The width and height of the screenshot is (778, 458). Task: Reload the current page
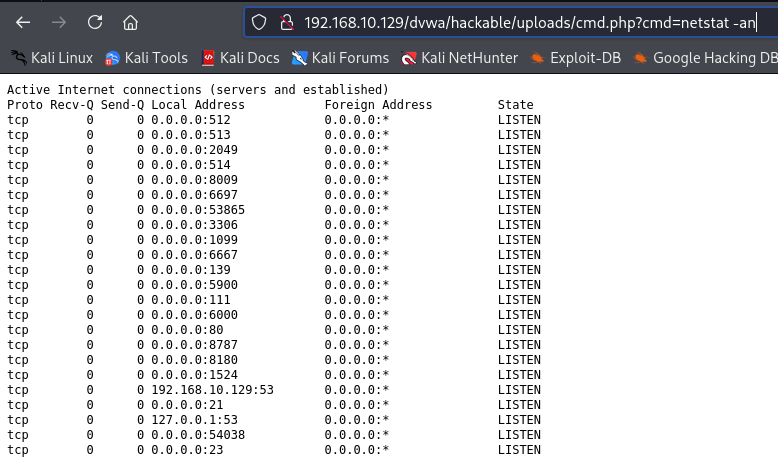click(x=95, y=22)
